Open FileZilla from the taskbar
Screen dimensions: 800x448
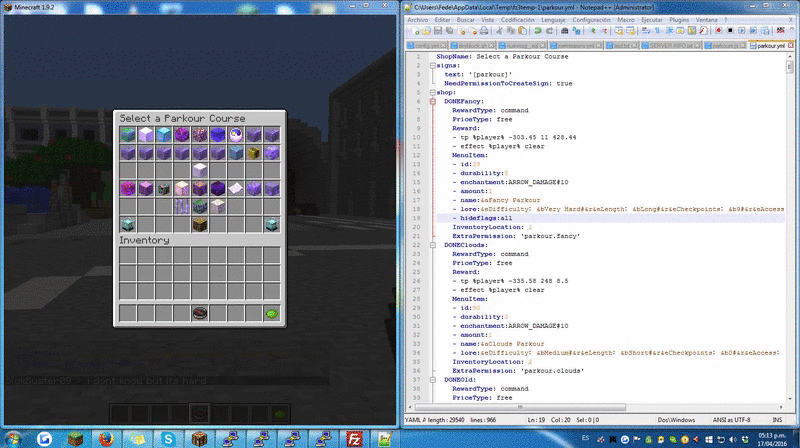click(x=354, y=438)
